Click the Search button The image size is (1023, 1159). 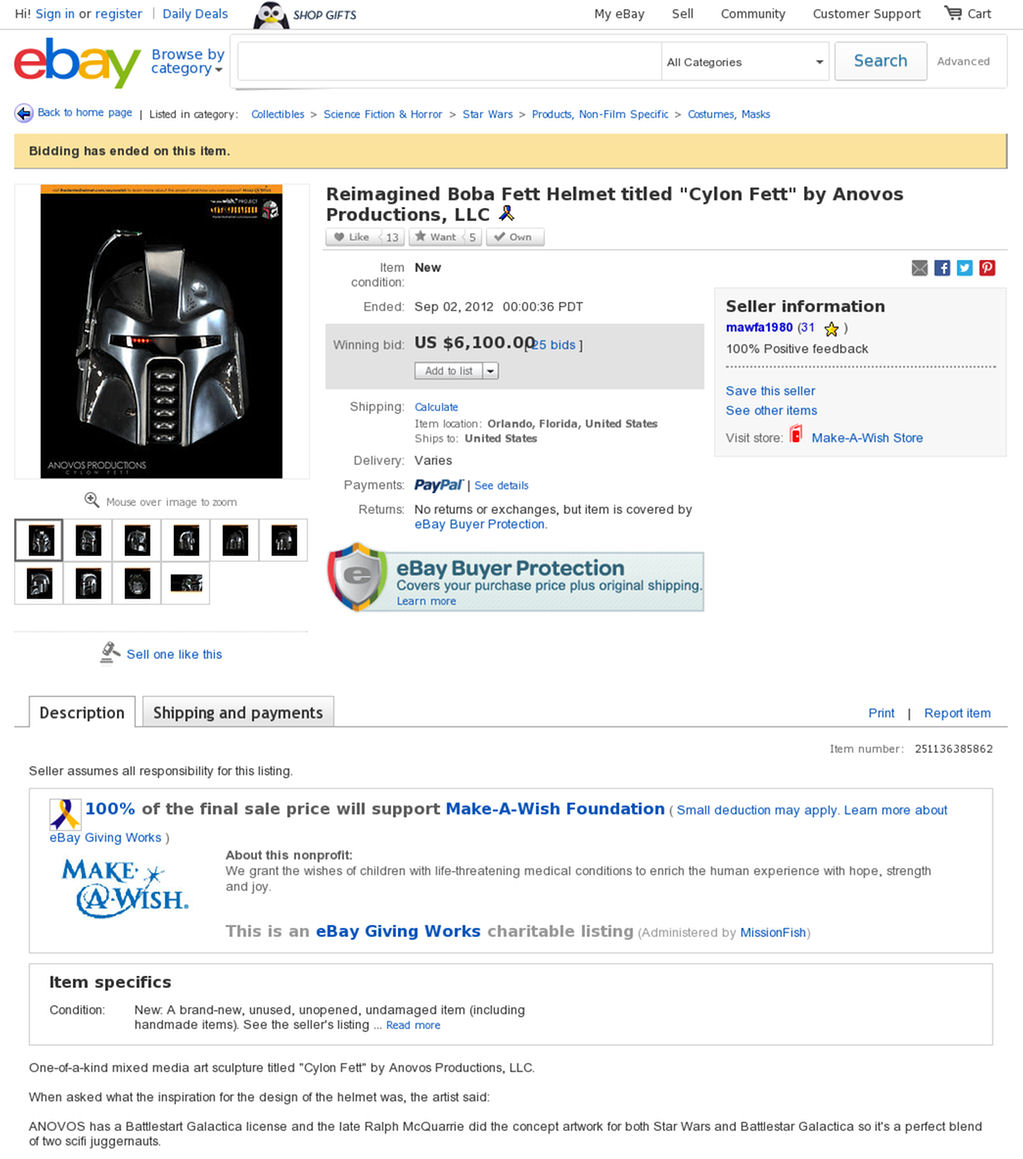880,61
